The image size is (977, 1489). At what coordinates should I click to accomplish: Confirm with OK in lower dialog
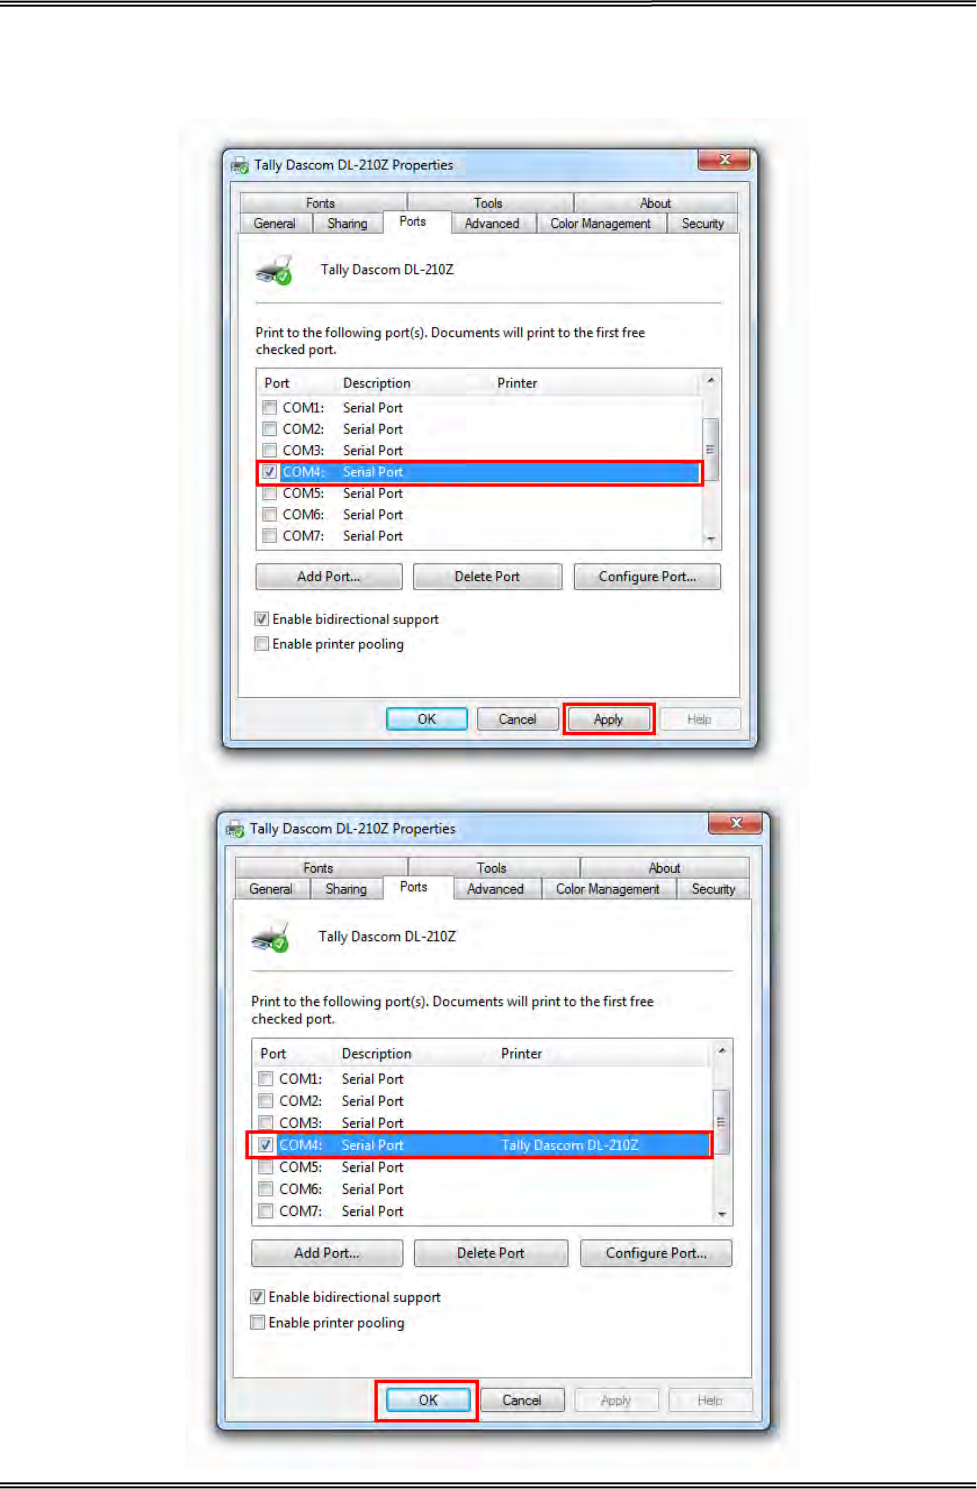(x=428, y=1401)
